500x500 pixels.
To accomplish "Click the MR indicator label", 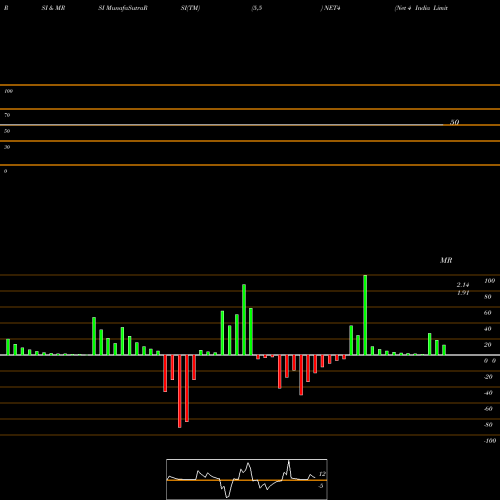I will [x=446, y=260].
